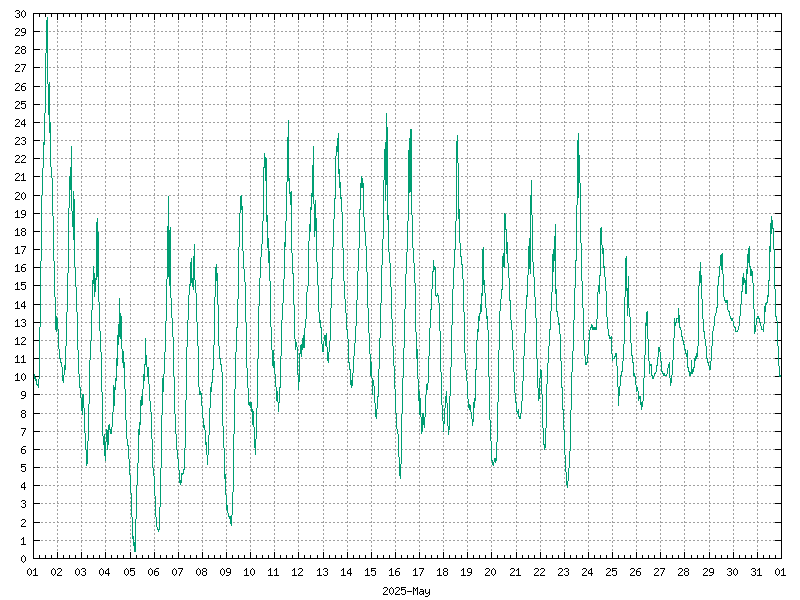Click the y-axis value 20

pos(20,195)
